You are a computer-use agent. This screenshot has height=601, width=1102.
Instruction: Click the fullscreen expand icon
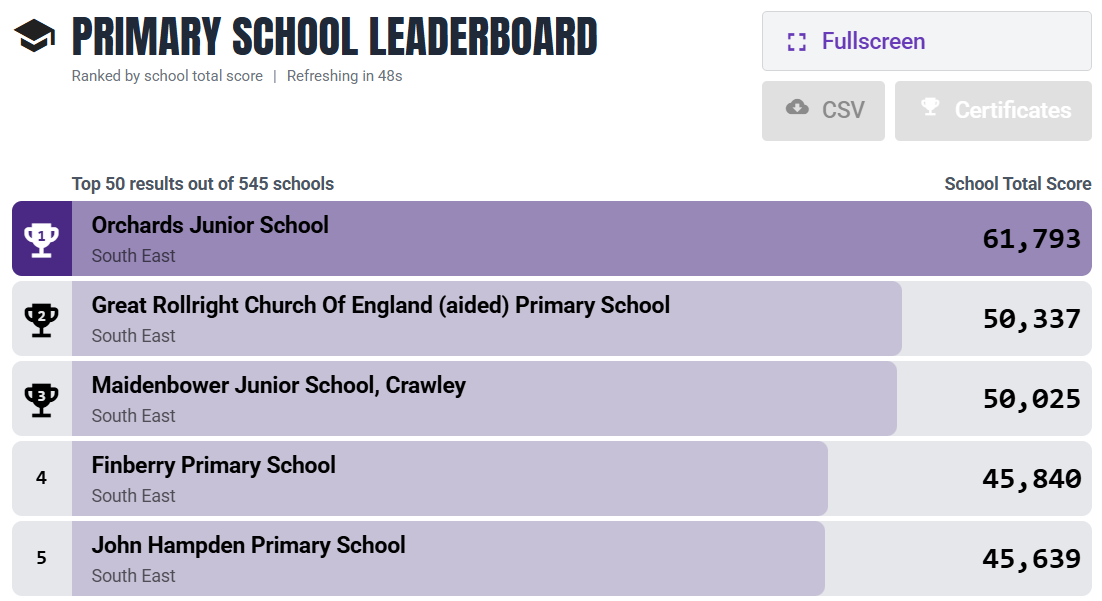(796, 42)
